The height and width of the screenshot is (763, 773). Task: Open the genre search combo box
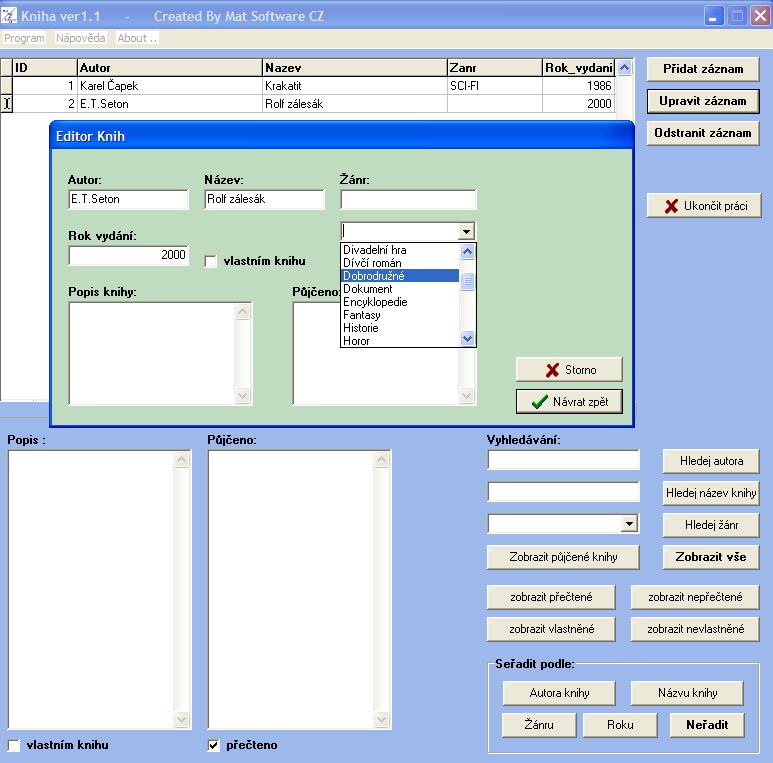coord(628,524)
